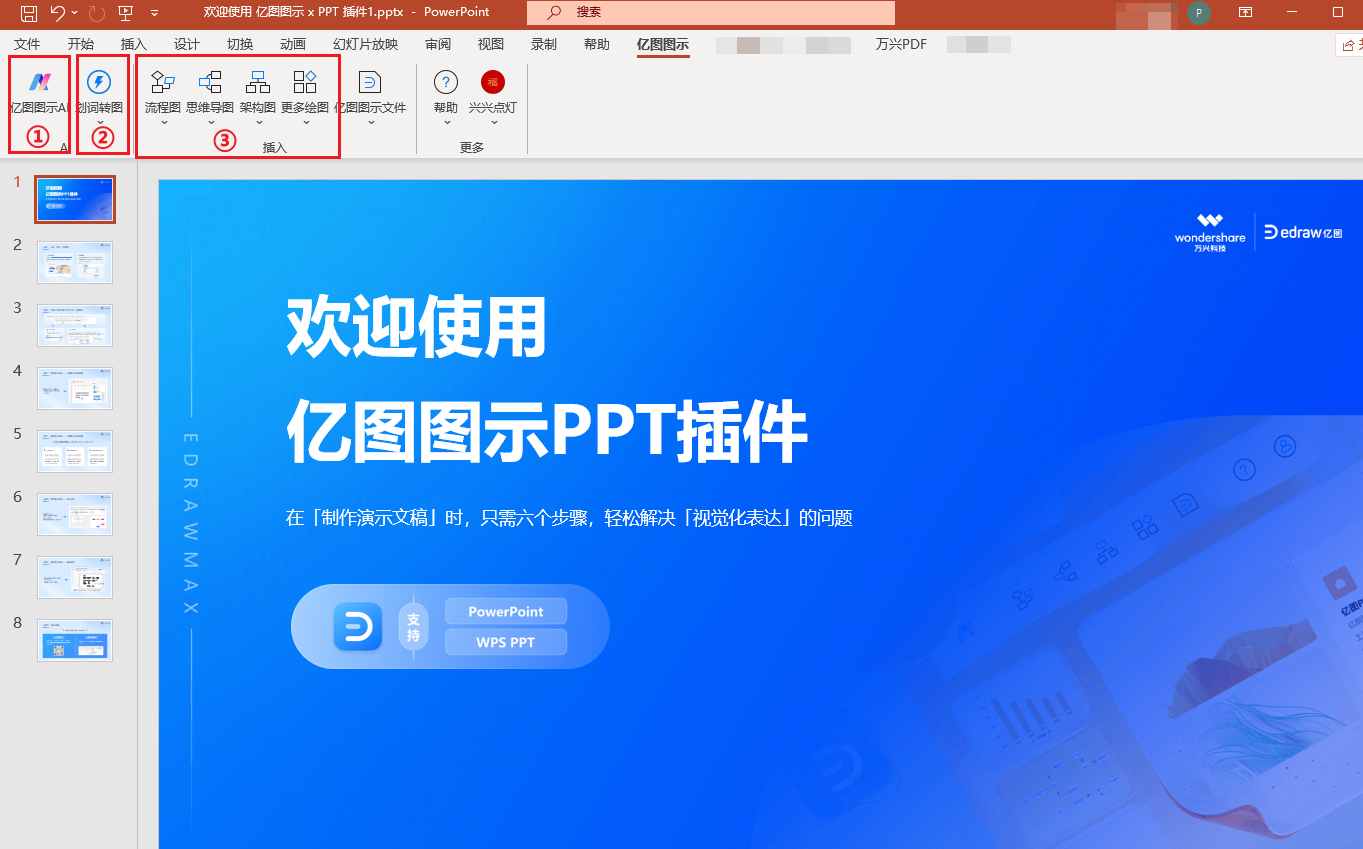Expand the 思维导图 dropdown arrow

209,122
